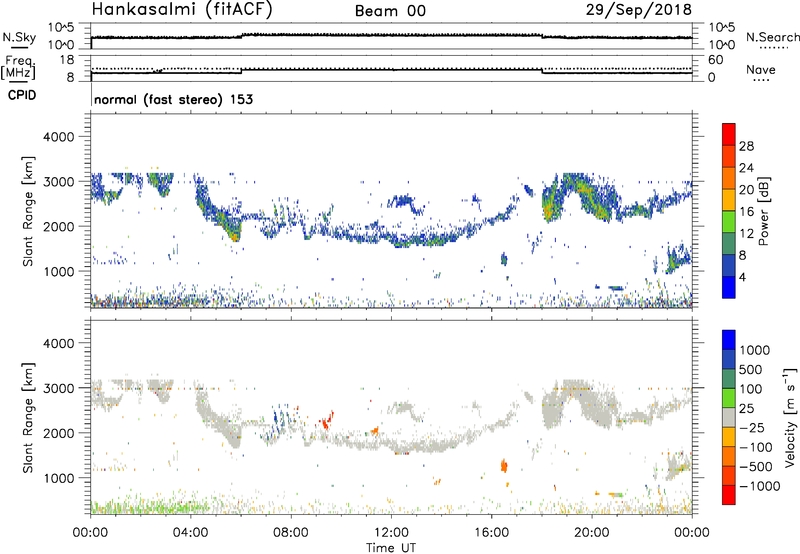Click the "Nave" legend label
Viewport: 800px width, 554px height.
tap(761, 69)
